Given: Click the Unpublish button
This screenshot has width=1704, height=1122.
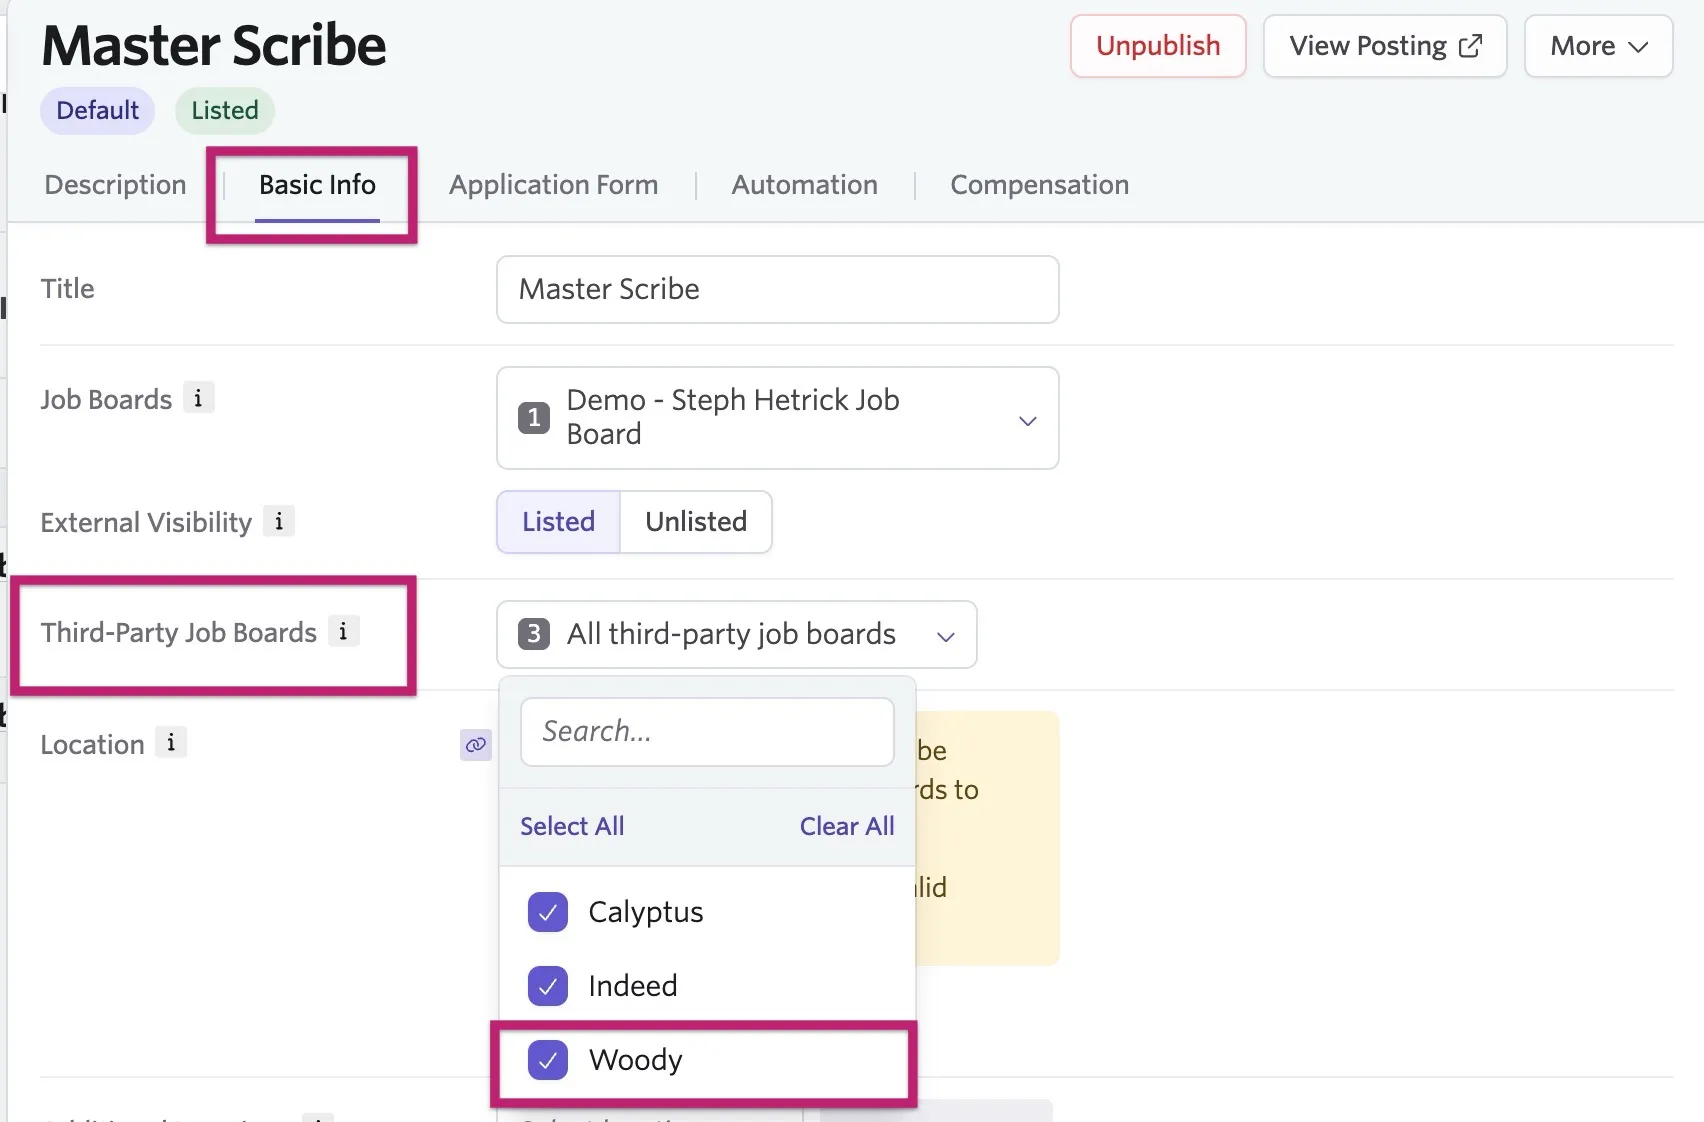Looking at the screenshot, I should pos(1158,46).
